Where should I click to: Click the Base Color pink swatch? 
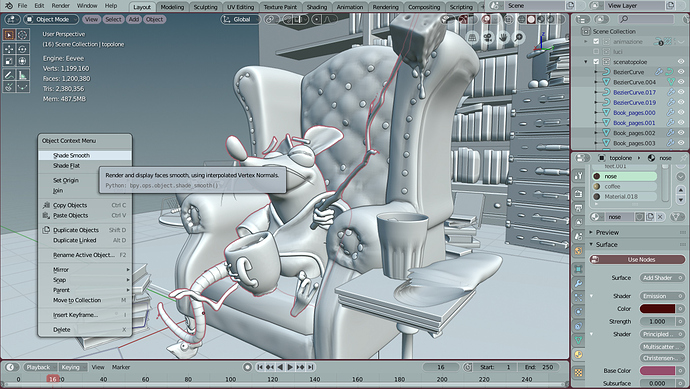pos(657,371)
